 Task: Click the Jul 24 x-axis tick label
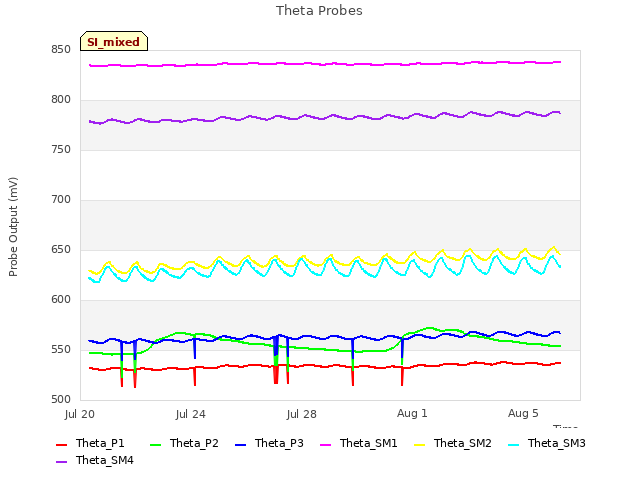coord(191,414)
